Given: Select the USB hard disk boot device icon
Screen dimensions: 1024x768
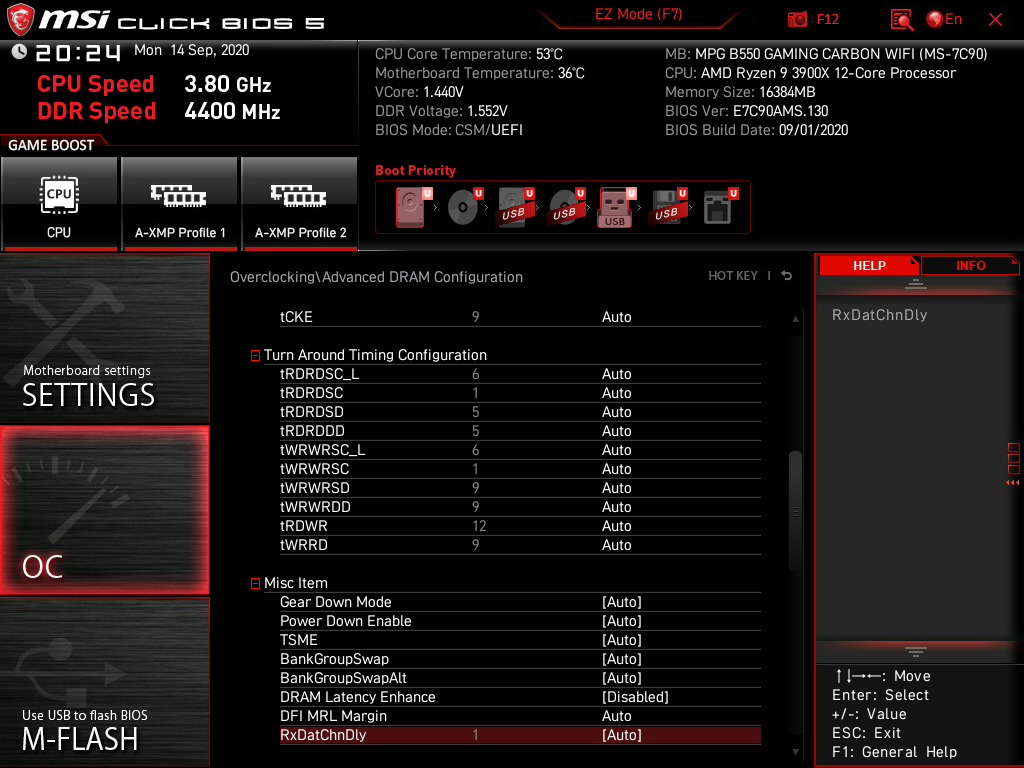Looking at the screenshot, I should pos(515,207).
